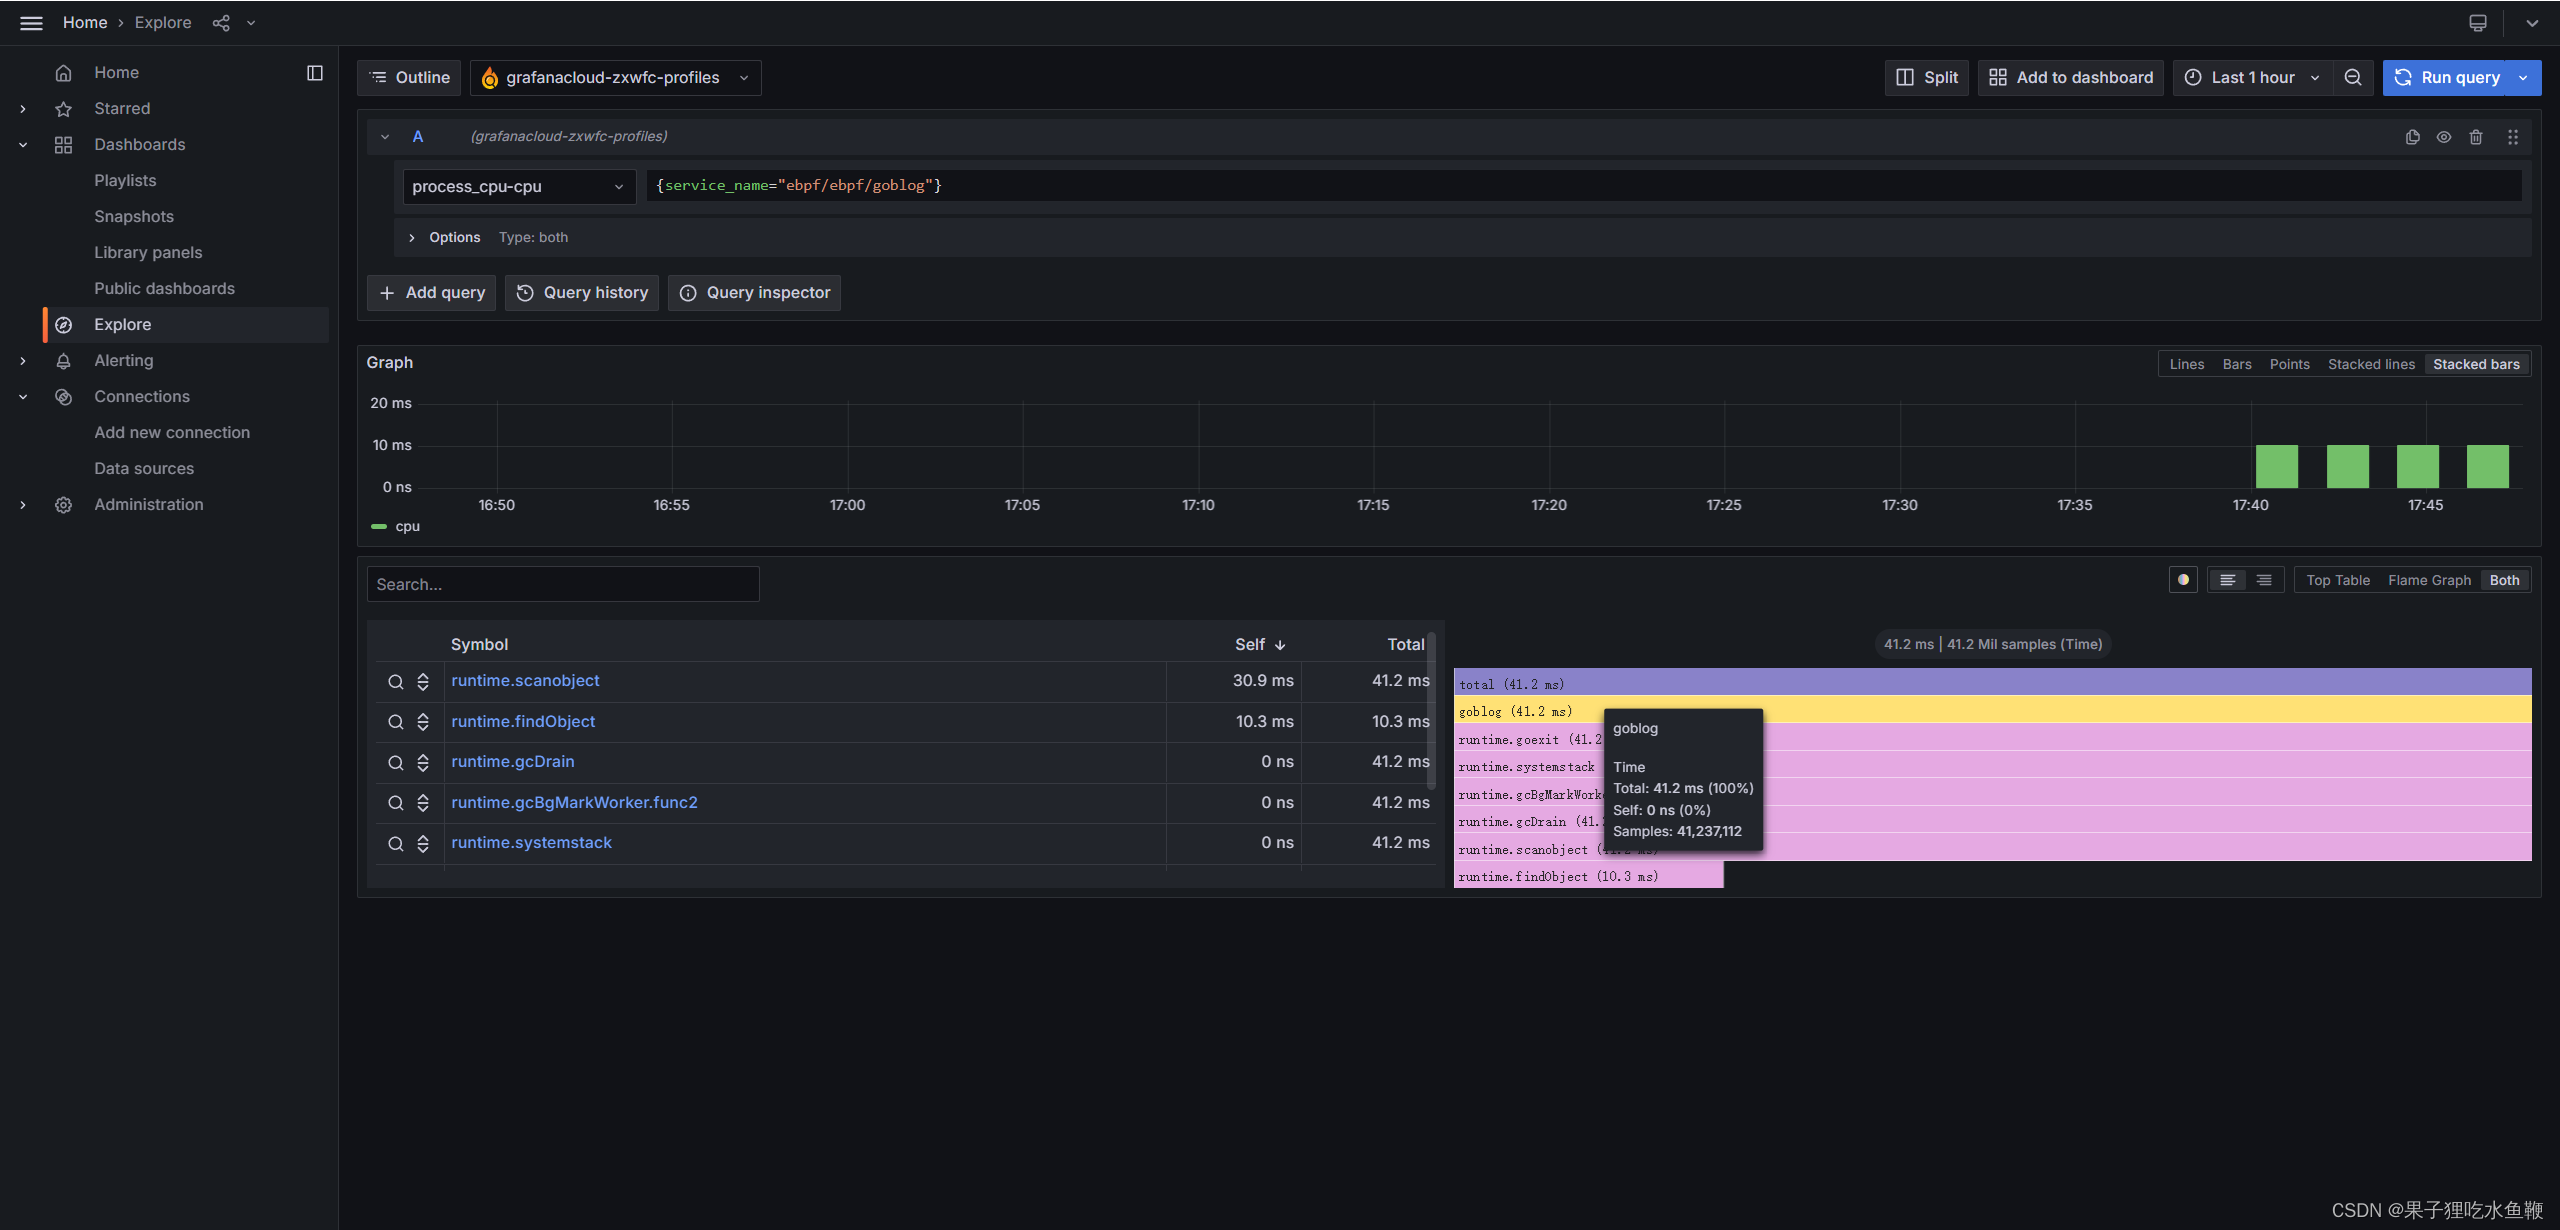
Task: Open the hamburger main menu
Action: 31,22
